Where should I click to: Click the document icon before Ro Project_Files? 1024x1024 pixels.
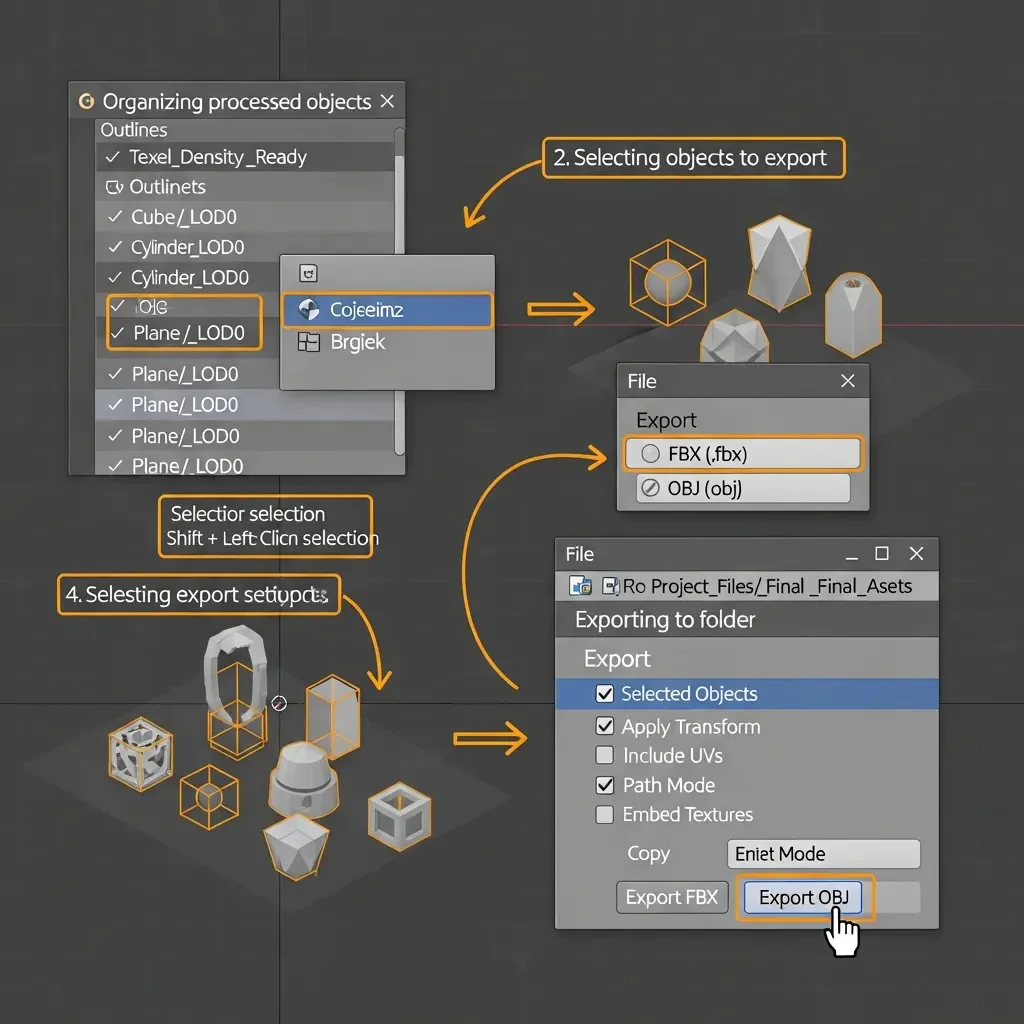(607, 586)
